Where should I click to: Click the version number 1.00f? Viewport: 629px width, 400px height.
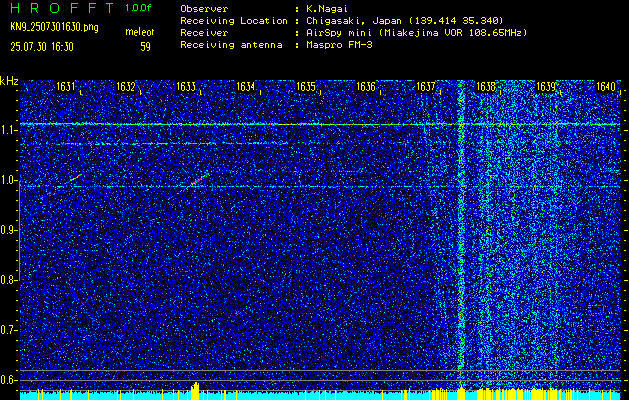pyautogui.click(x=138, y=8)
